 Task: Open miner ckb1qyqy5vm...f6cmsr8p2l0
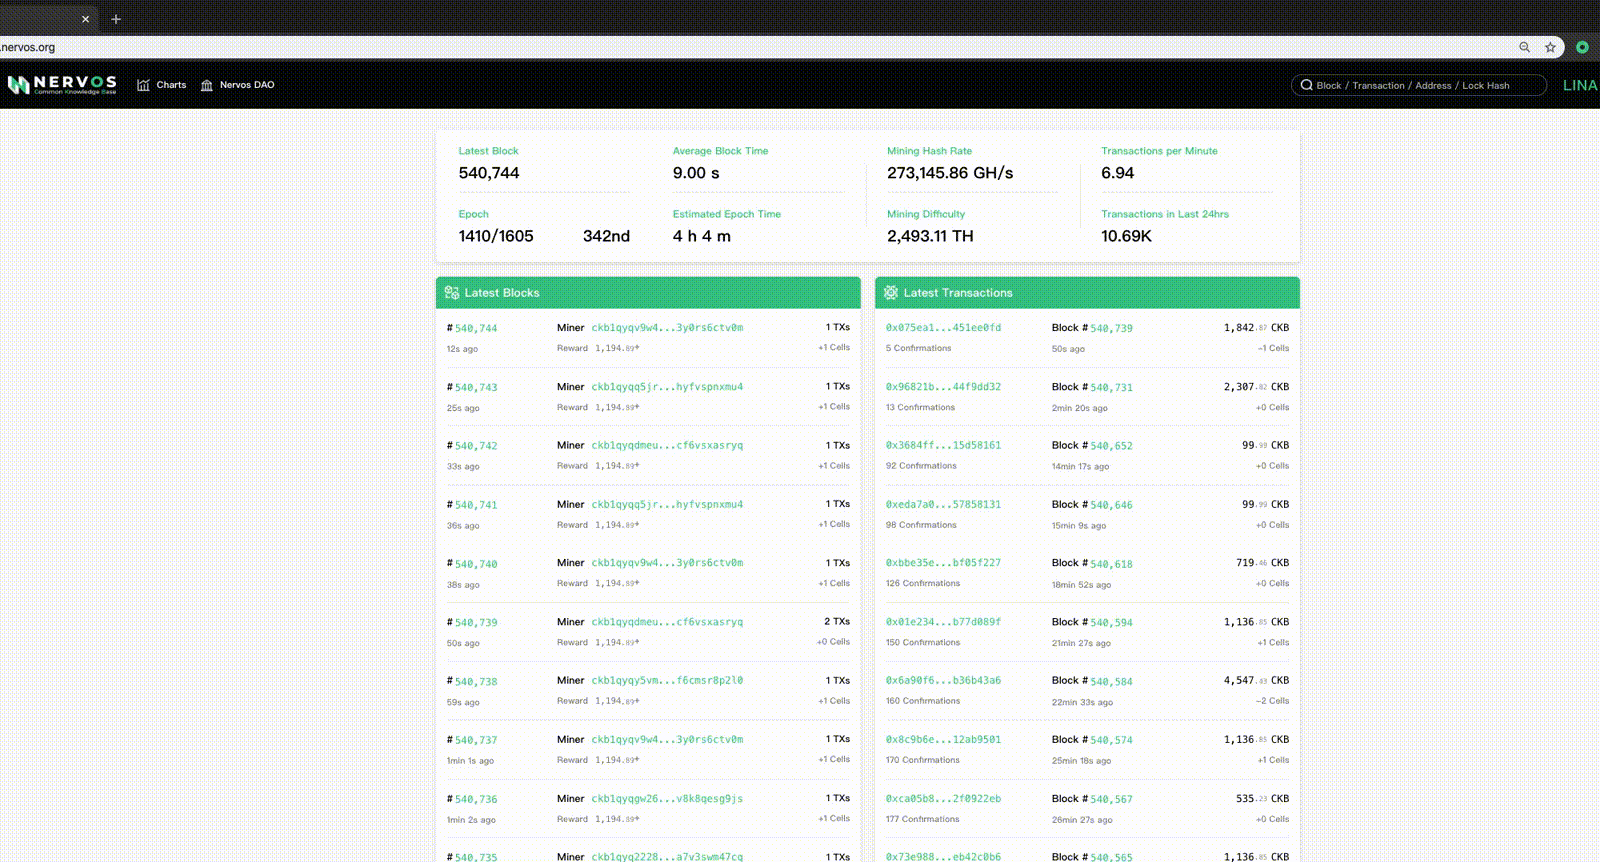click(x=667, y=680)
